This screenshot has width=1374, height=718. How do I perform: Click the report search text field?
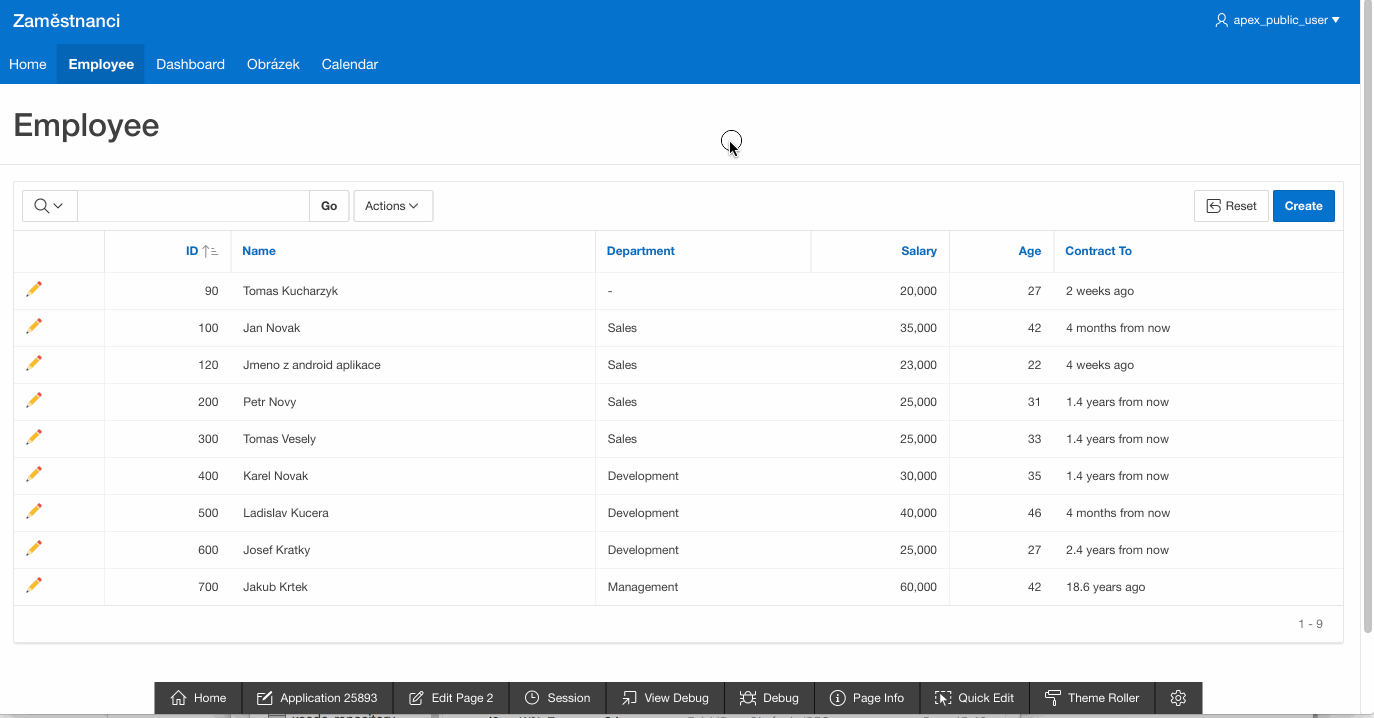pyautogui.click(x=193, y=206)
